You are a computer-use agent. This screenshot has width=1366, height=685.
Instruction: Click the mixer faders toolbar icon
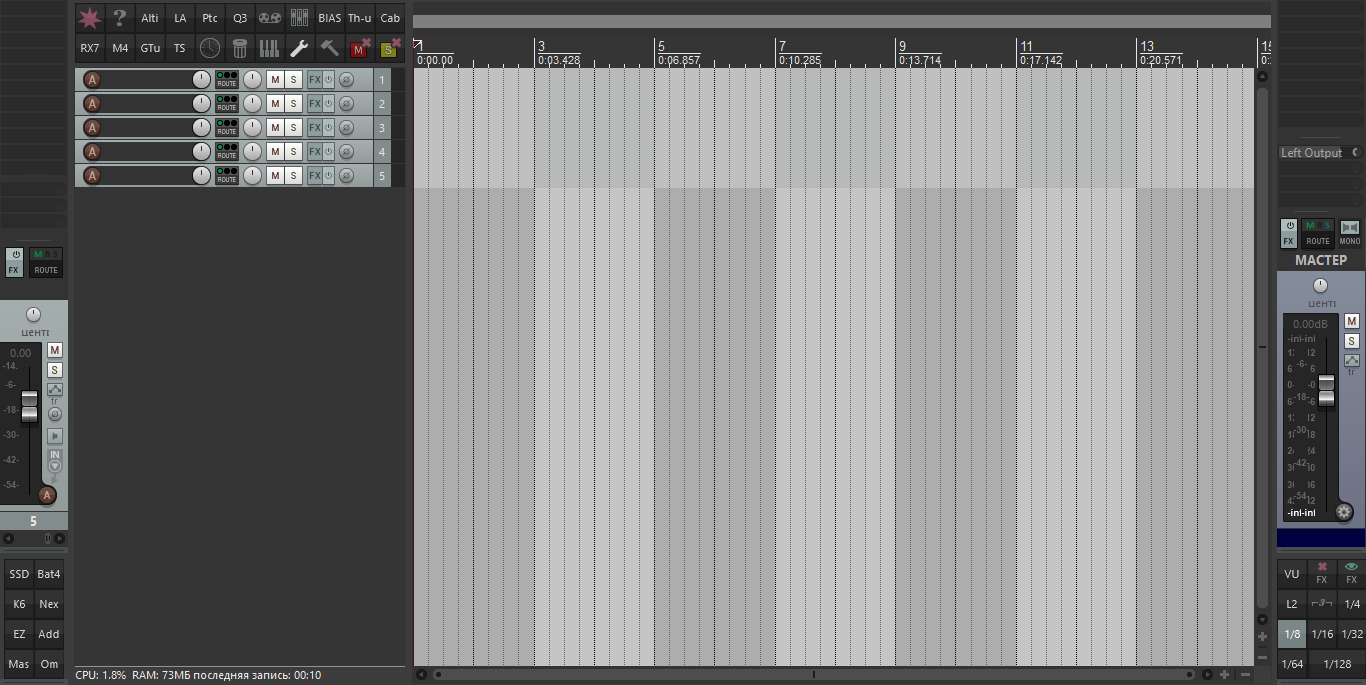pyautogui.click(x=299, y=18)
